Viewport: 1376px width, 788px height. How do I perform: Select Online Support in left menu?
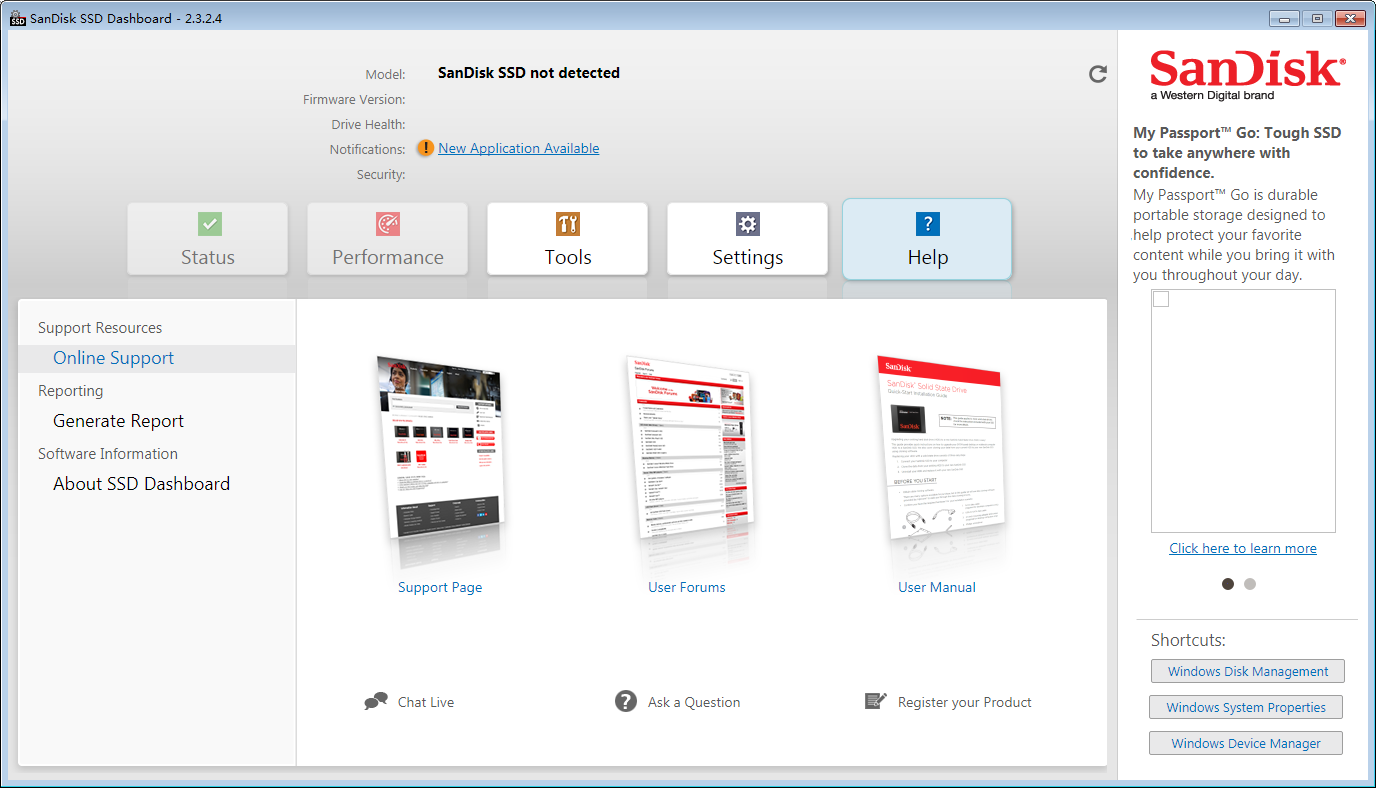coord(157,358)
